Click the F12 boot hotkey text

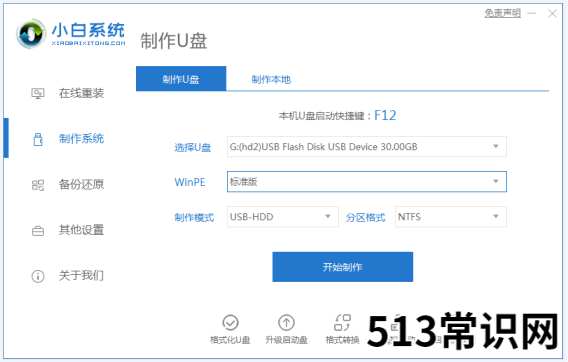(x=385, y=116)
